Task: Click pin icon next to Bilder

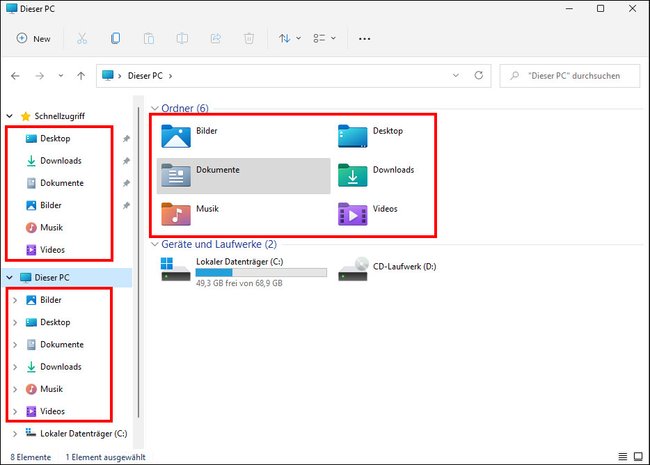Action: click(126, 206)
